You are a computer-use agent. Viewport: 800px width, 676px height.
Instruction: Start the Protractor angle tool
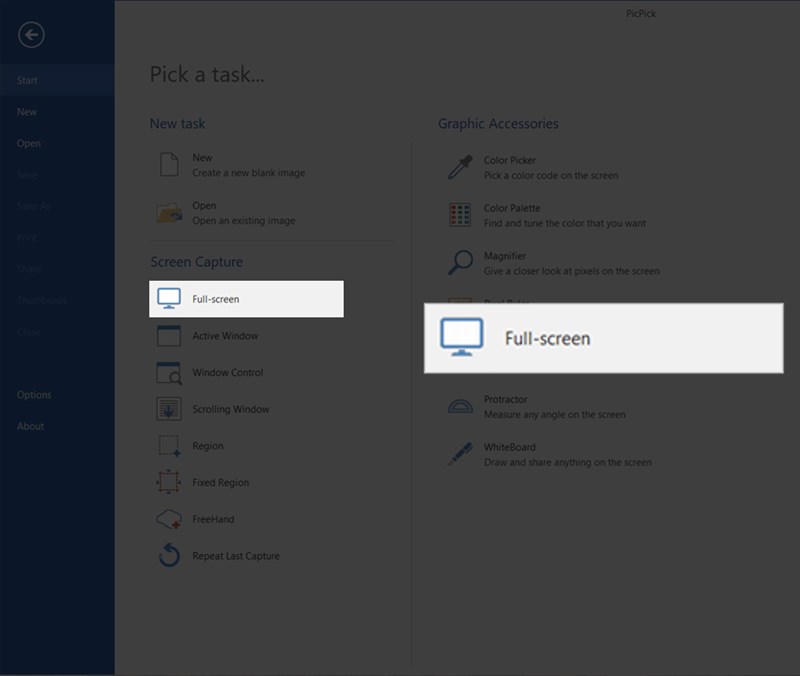459,407
